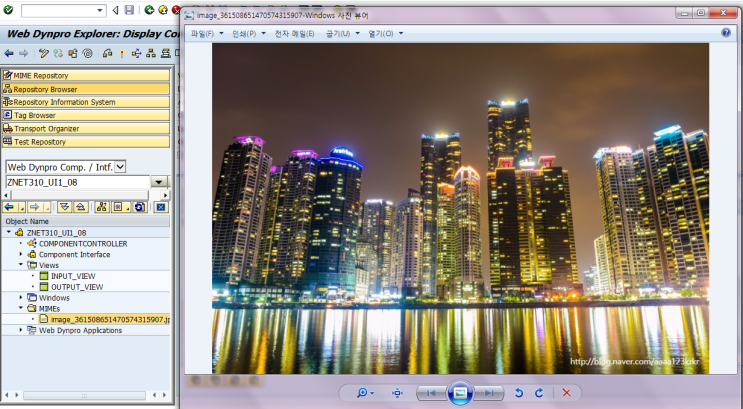The width and height of the screenshot is (743, 409).
Task: Rotate the photo clockwise
Action: point(539,393)
